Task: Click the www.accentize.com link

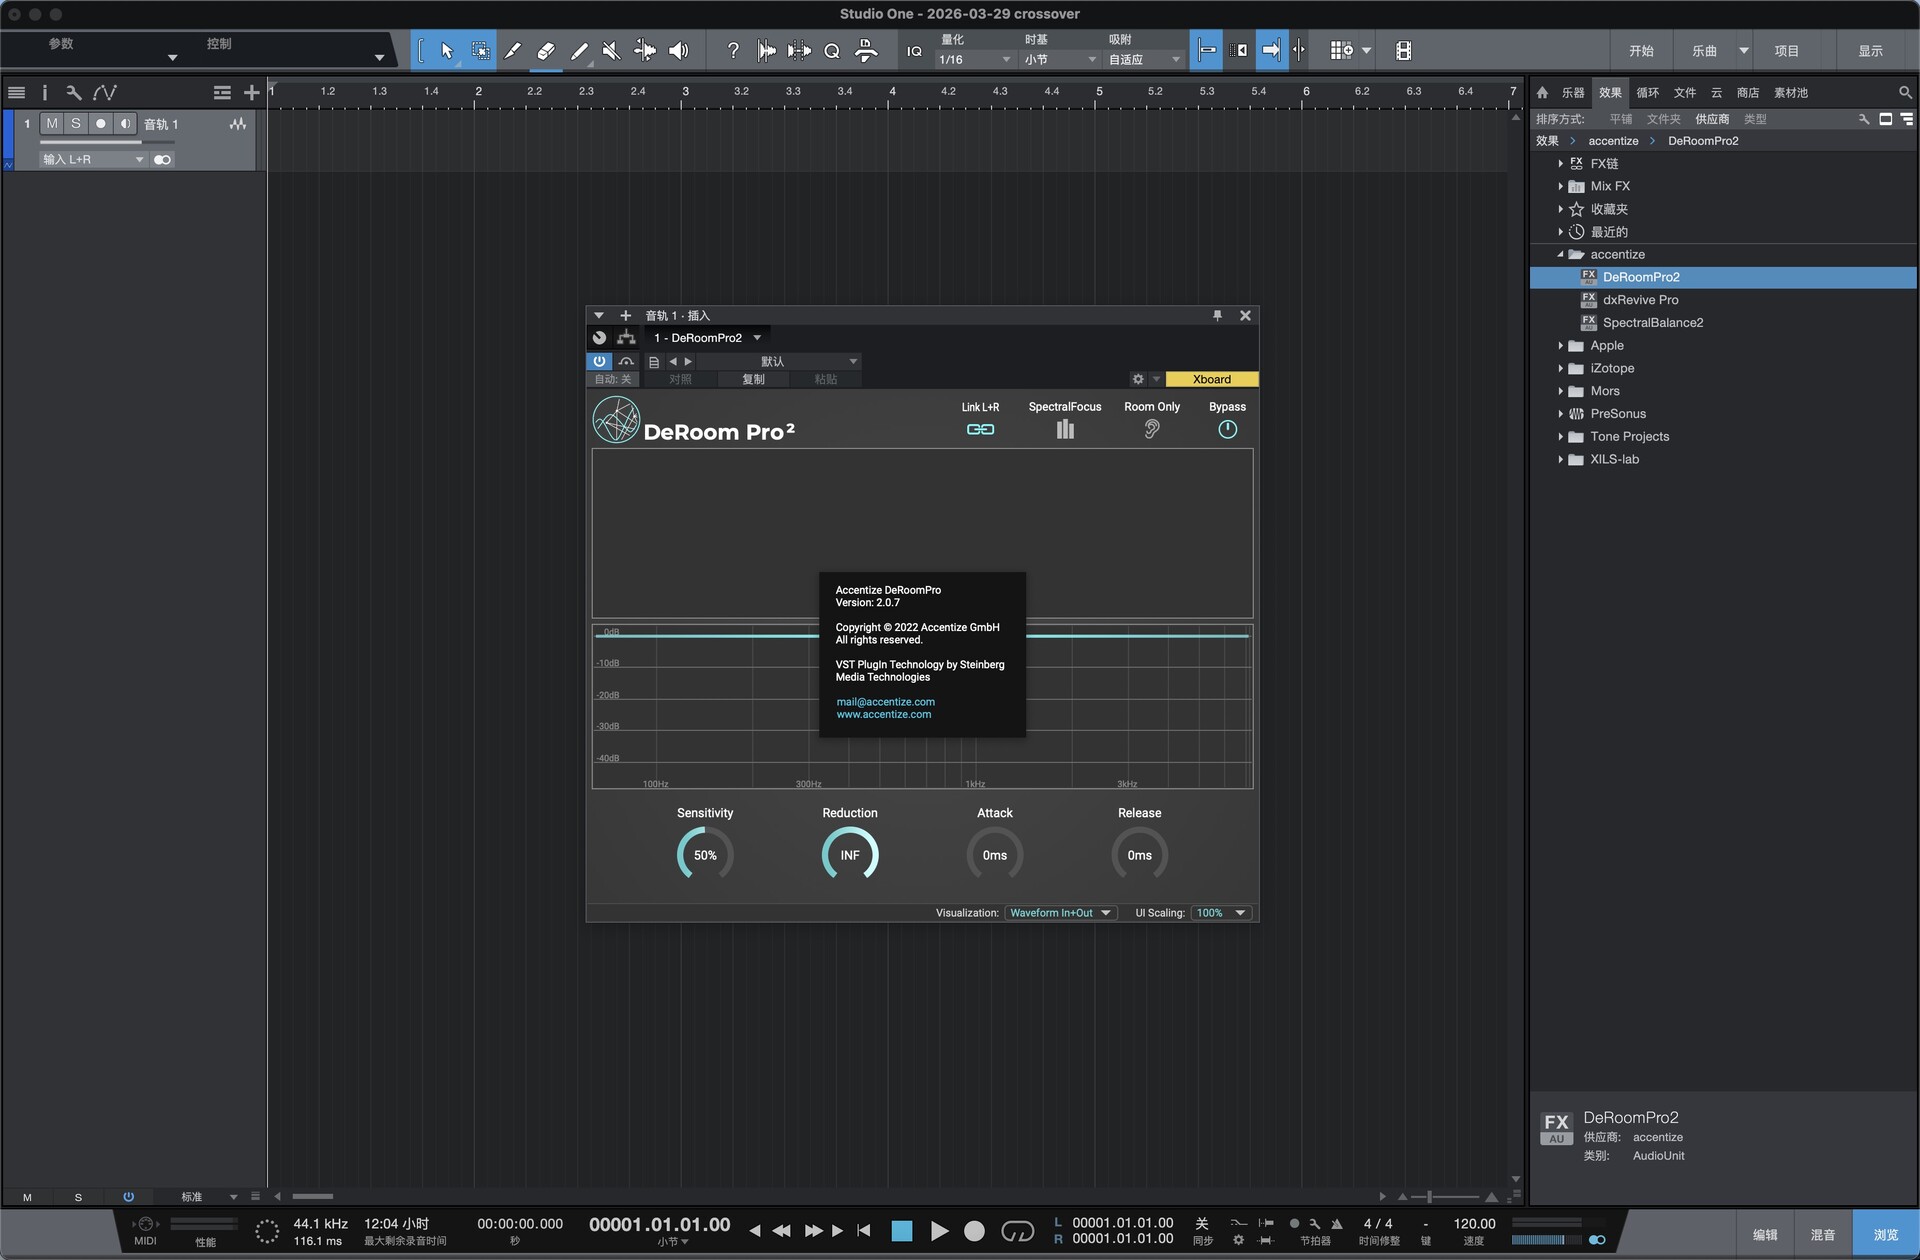Action: [883, 715]
